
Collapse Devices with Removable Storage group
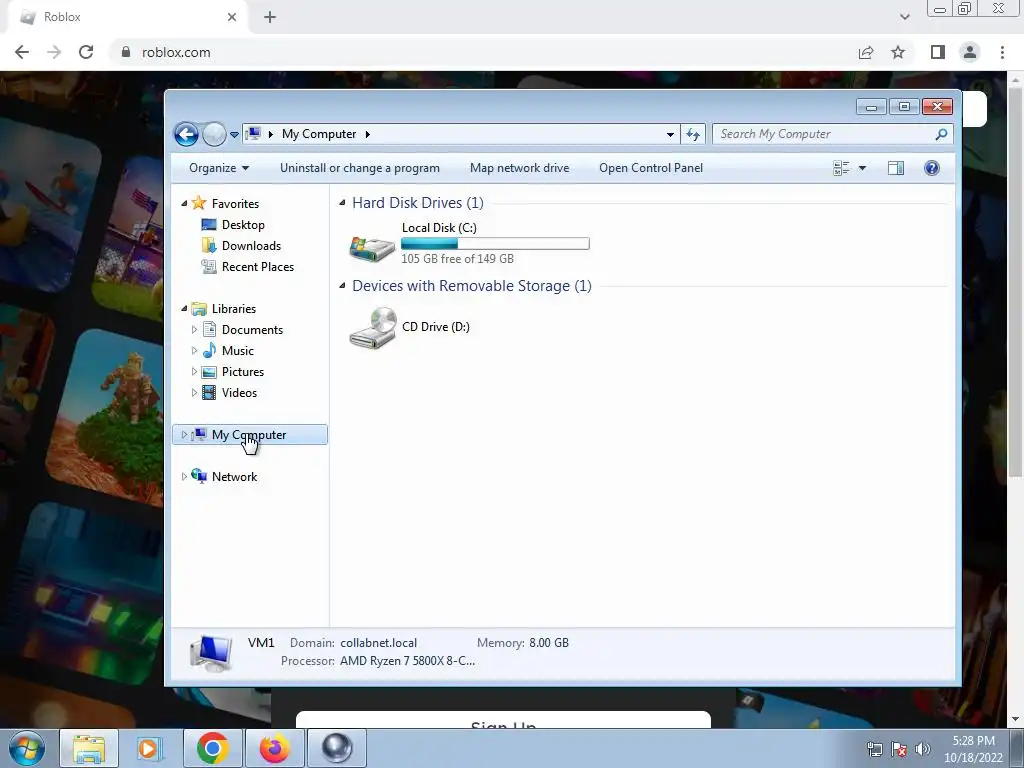pos(342,285)
